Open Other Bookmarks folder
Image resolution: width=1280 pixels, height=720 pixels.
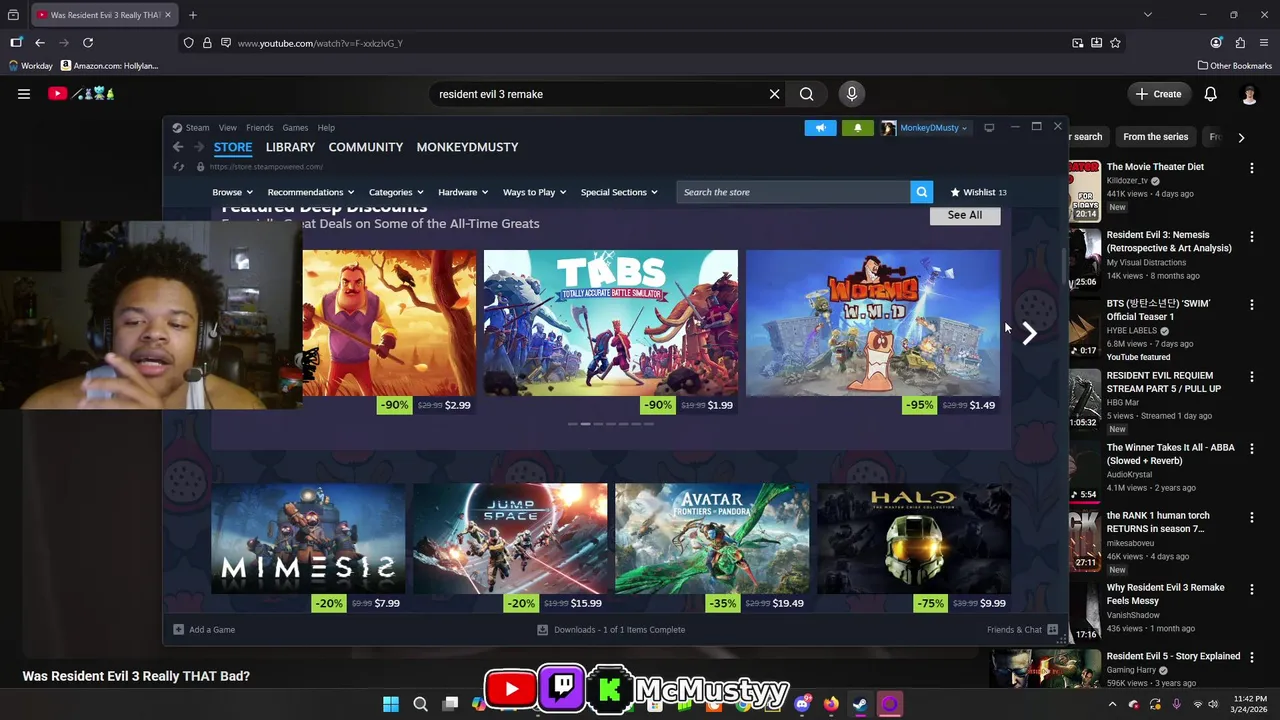click(x=1235, y=66)
